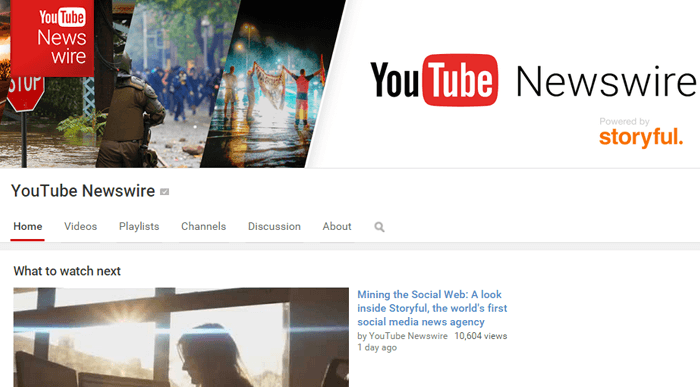
Task: Open the Mining the Social Web video title
Action: coord(432,308)
